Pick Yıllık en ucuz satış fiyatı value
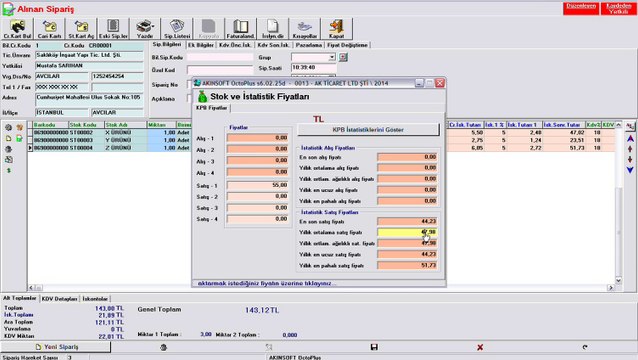 tap(407, 255)
